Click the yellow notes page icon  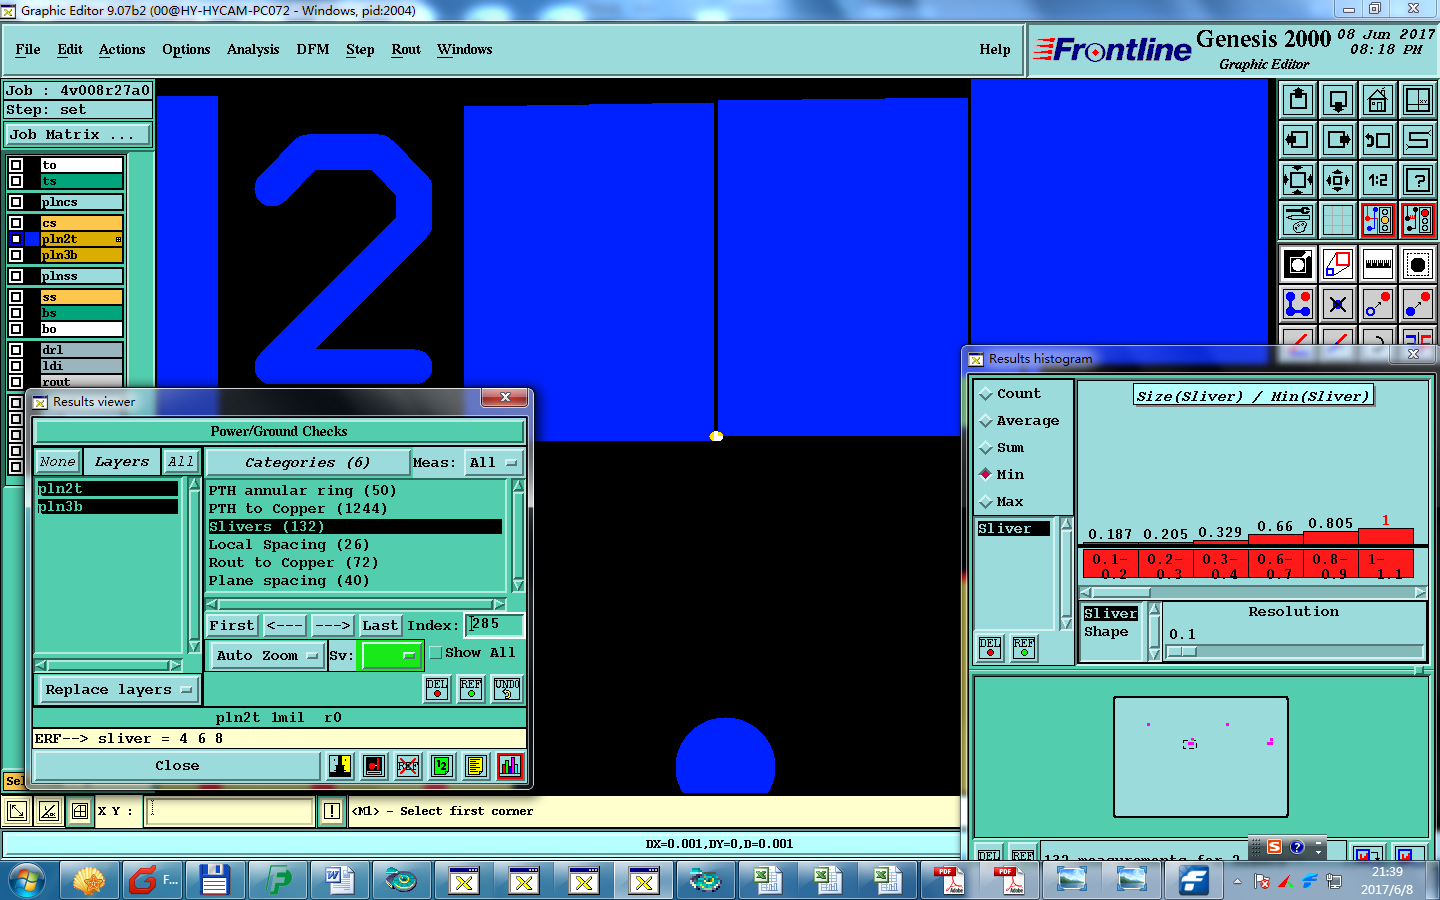(x=476, y=766)
